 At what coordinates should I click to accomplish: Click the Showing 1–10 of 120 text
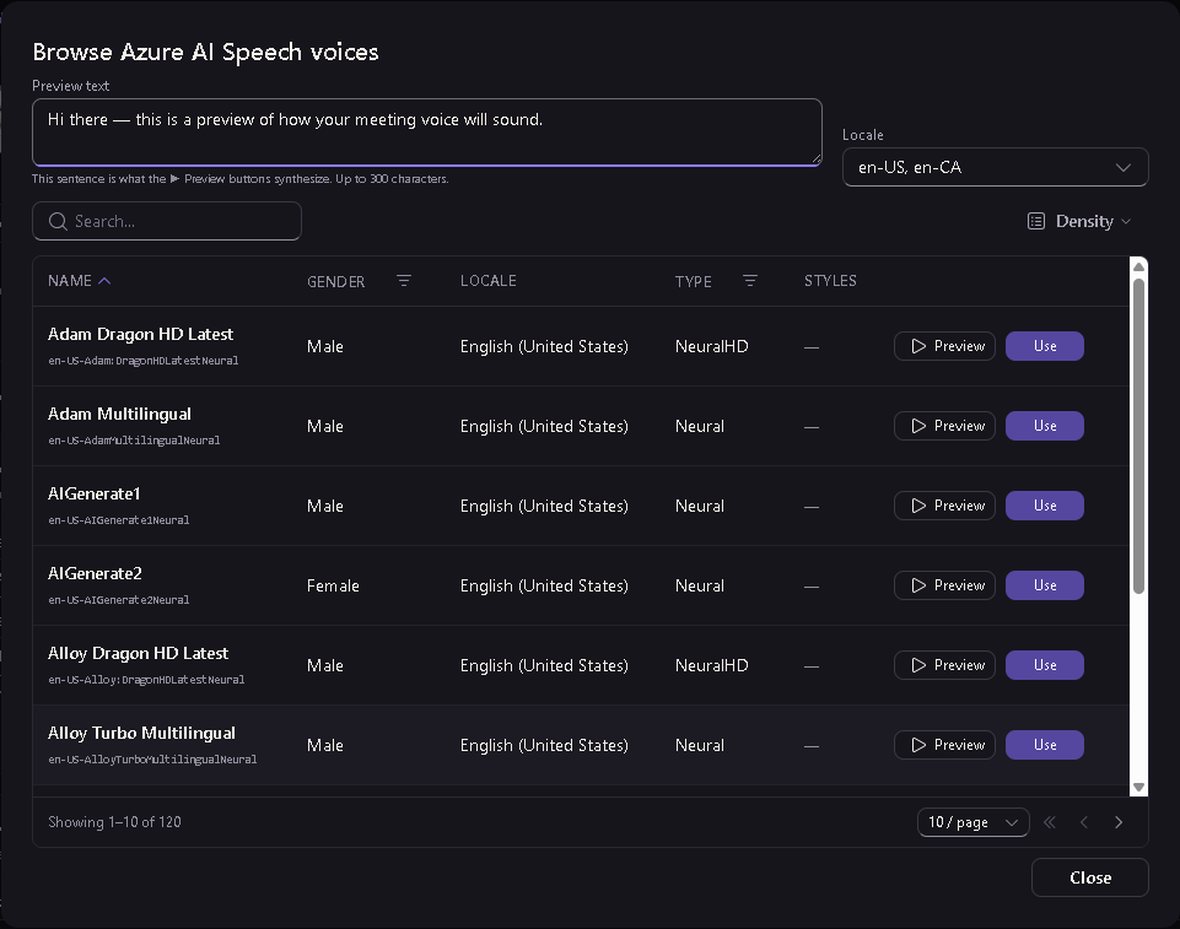pos(114,822)
